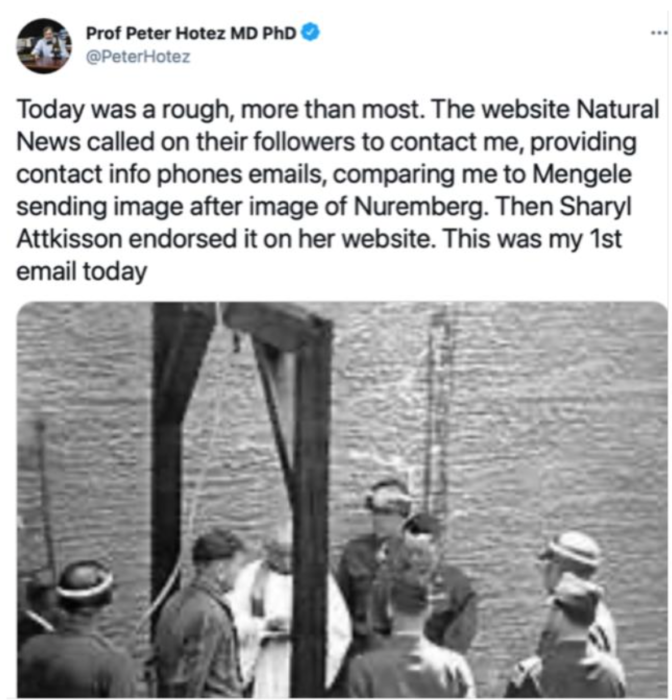The image size is (672, 700).
Task: Click the word "Mengele" in the tweet
Action: (x=582, y=174)
